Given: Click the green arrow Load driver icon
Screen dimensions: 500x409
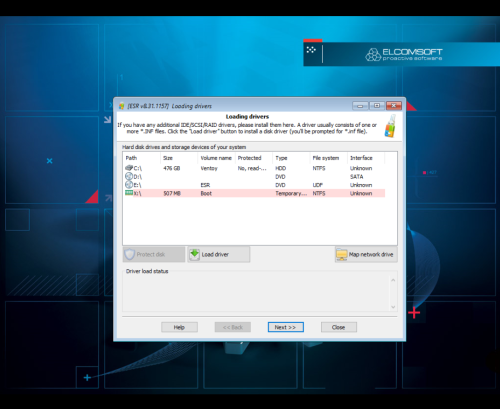Looking at the screenshot, I should click(x=194, y=254).
